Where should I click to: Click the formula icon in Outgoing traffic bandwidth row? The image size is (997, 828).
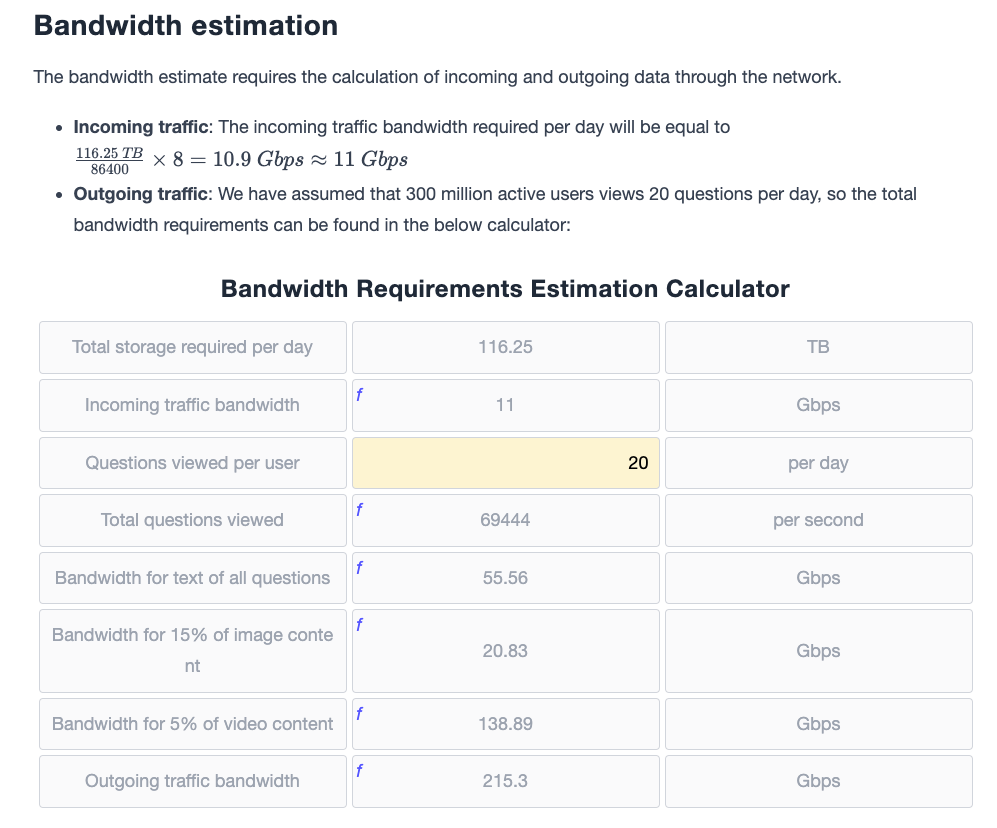(x=359, y=771)
